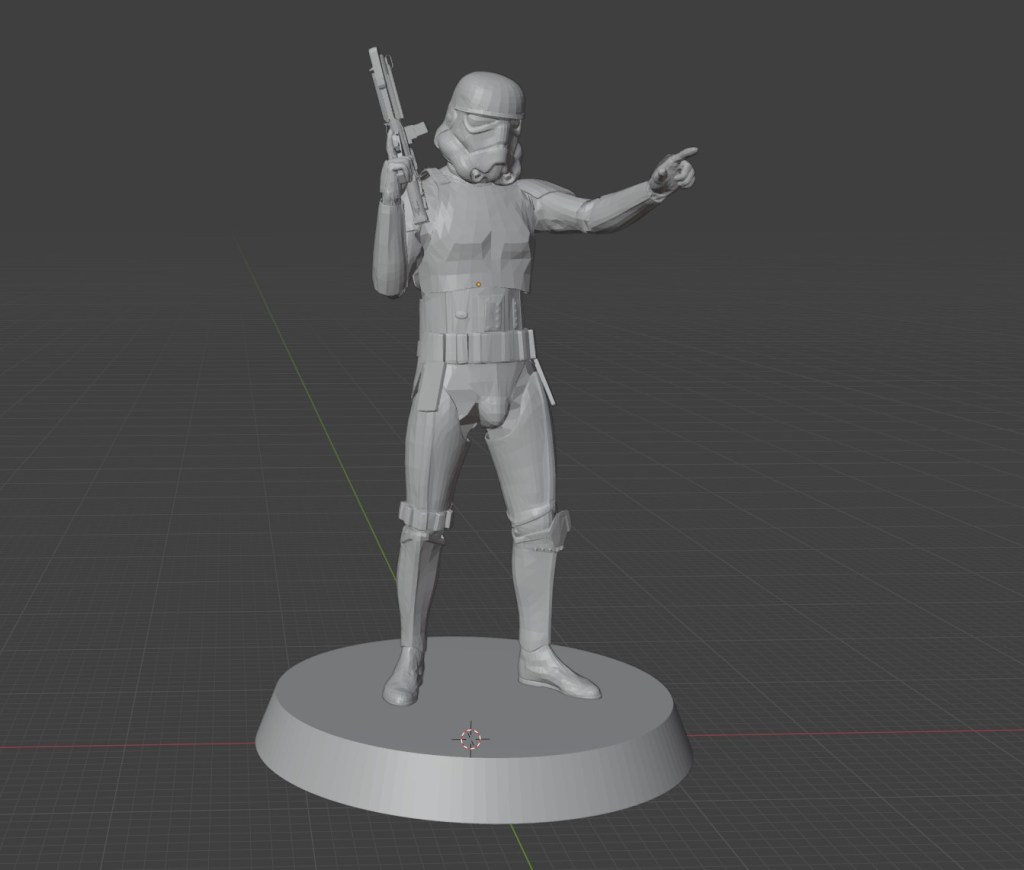
Task: Click the stormtrooper's helmet
Action: 484,125
